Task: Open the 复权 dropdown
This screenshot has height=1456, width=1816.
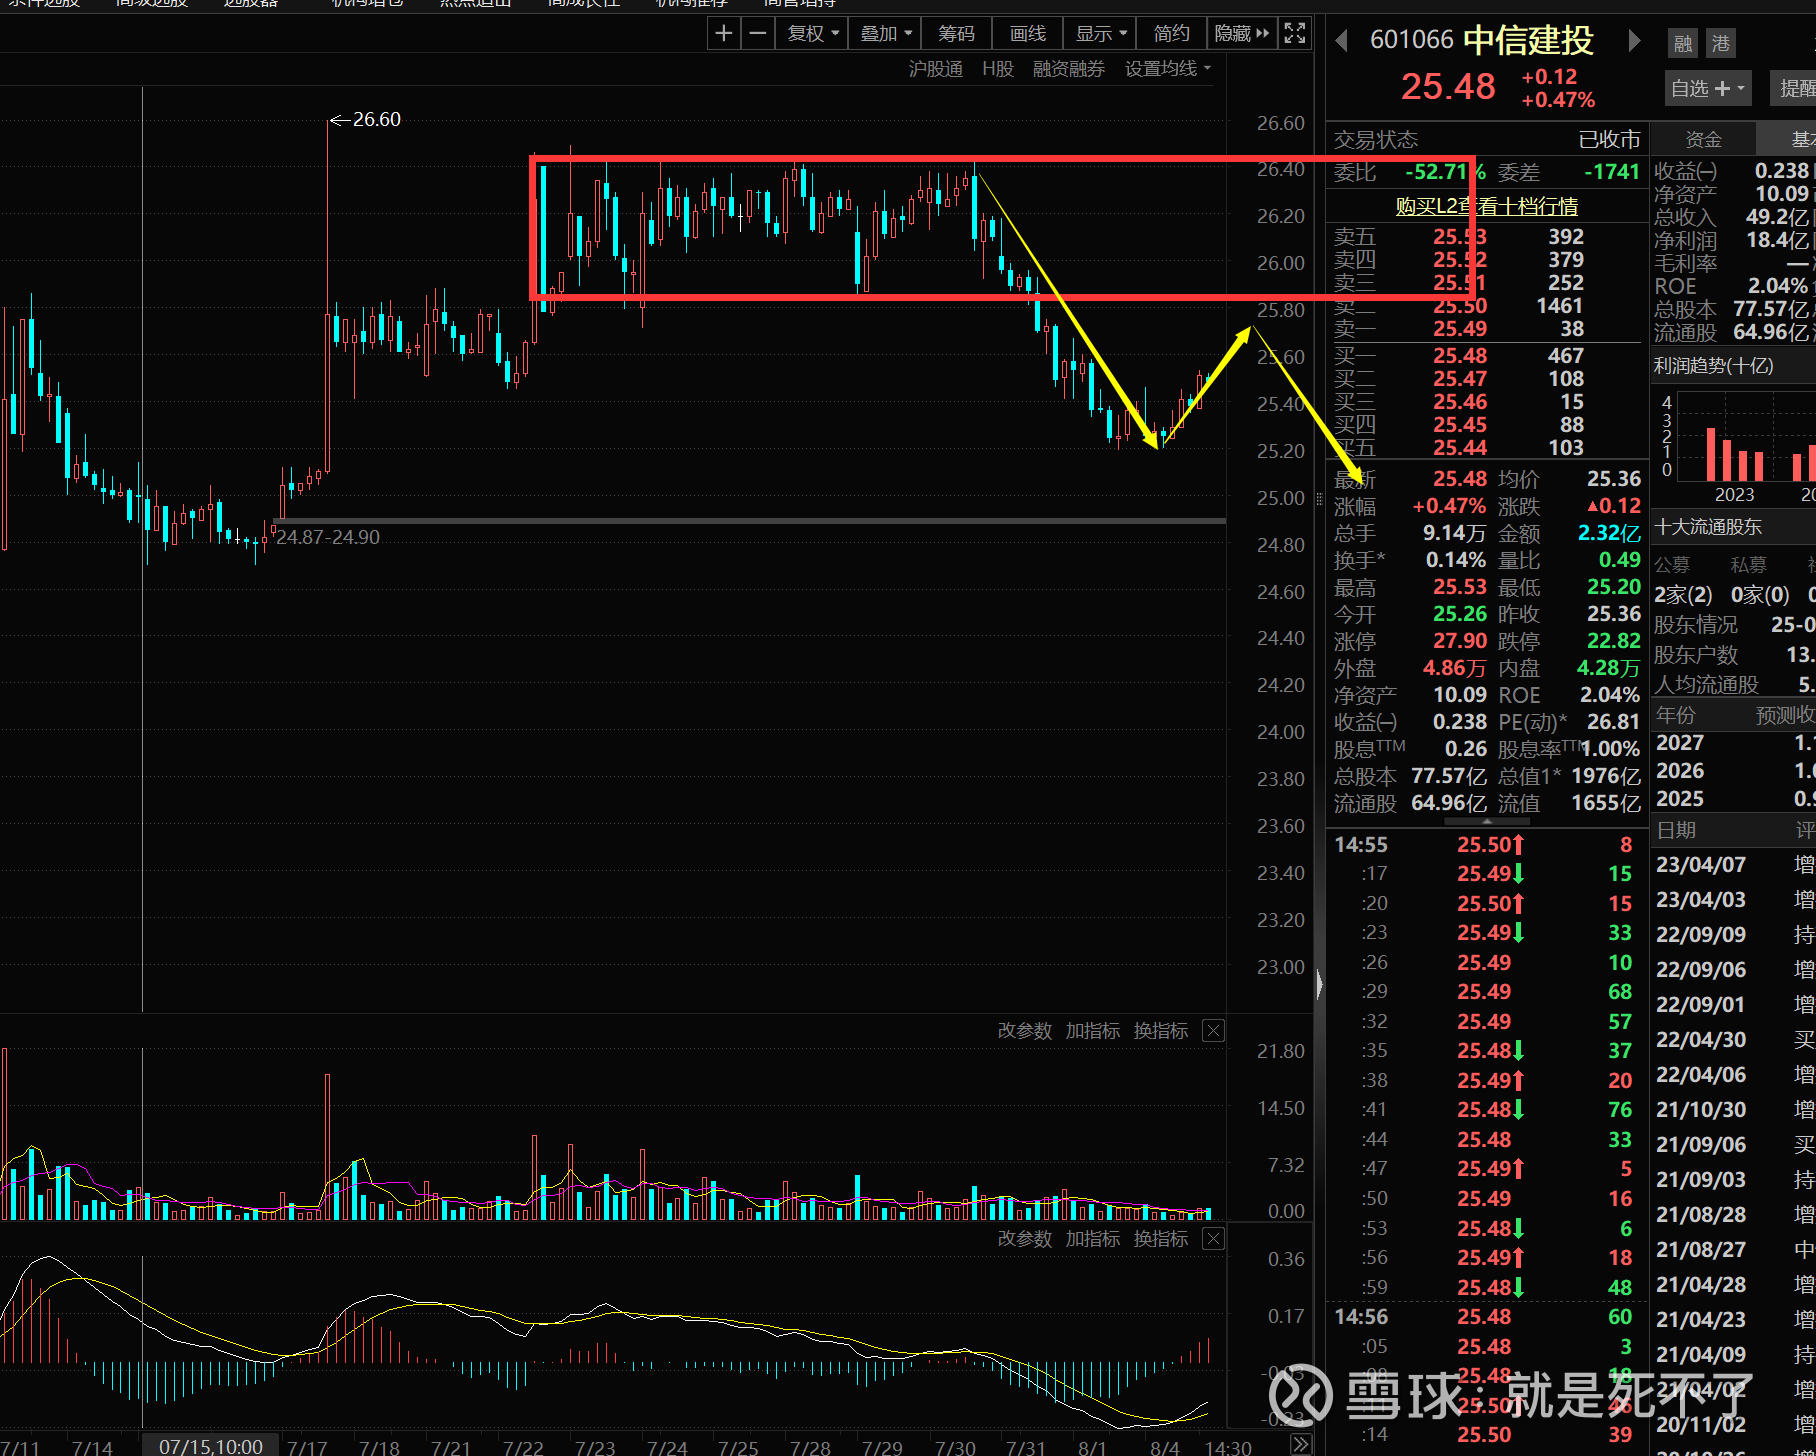Action: click(x=812, y=33)
